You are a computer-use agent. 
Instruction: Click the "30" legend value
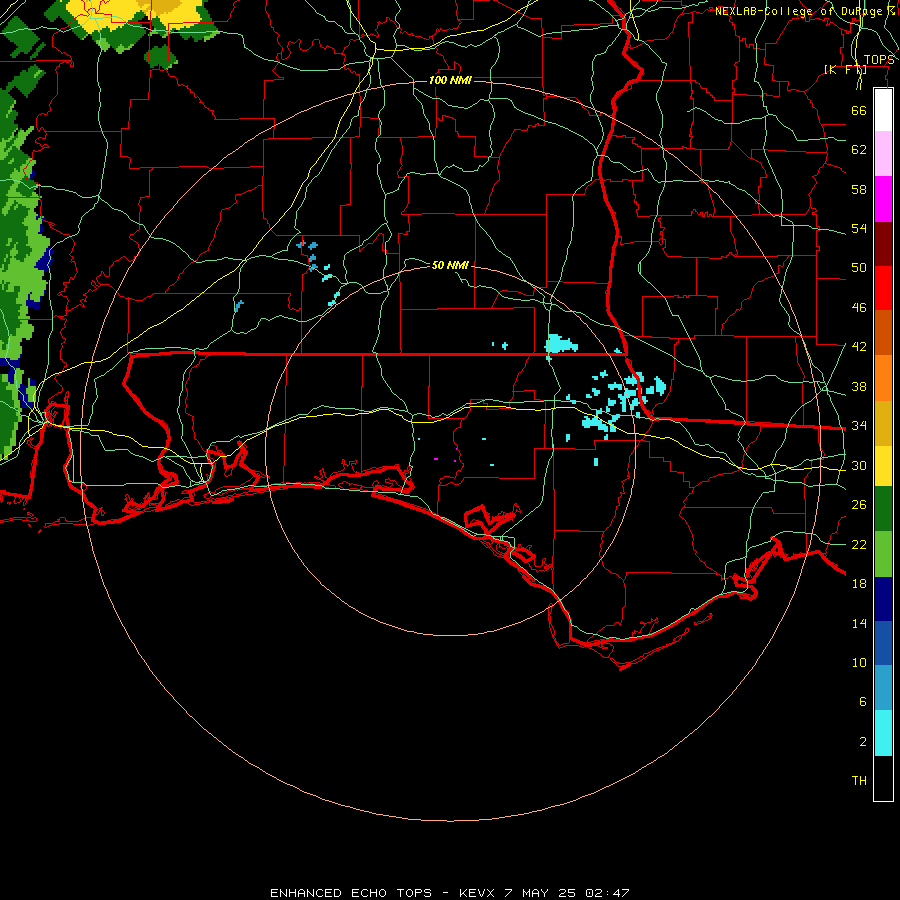click(x=859, y=465)
